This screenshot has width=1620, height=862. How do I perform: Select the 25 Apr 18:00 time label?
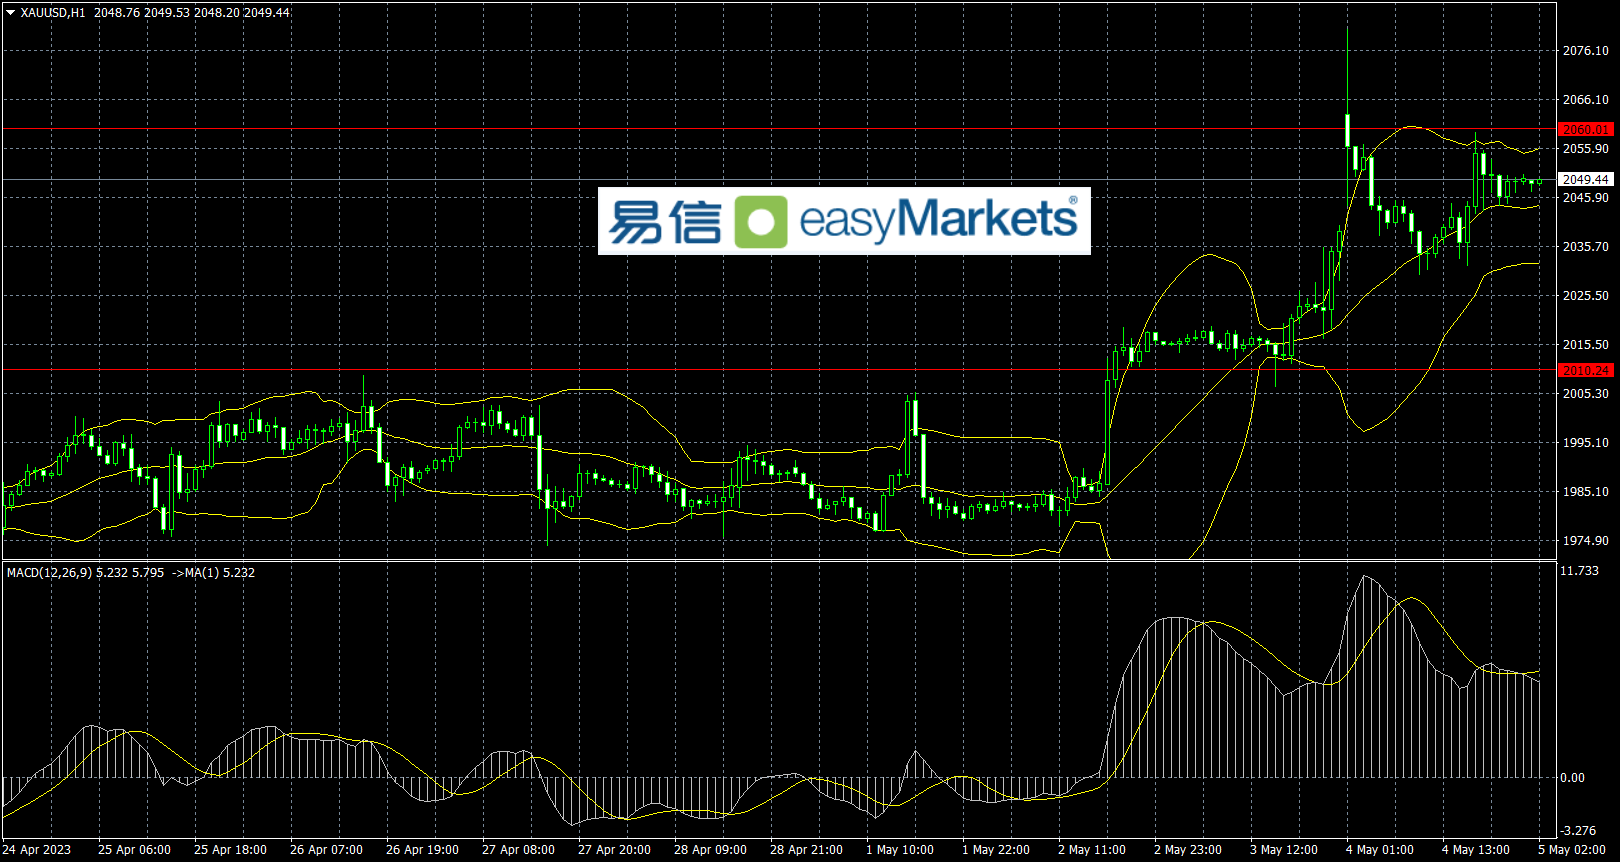coord(230,850)
